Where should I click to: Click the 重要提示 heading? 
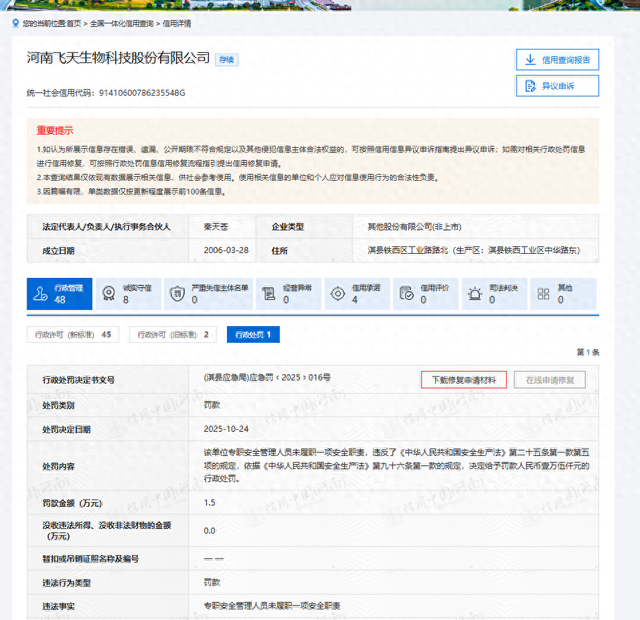pos(55,131)
